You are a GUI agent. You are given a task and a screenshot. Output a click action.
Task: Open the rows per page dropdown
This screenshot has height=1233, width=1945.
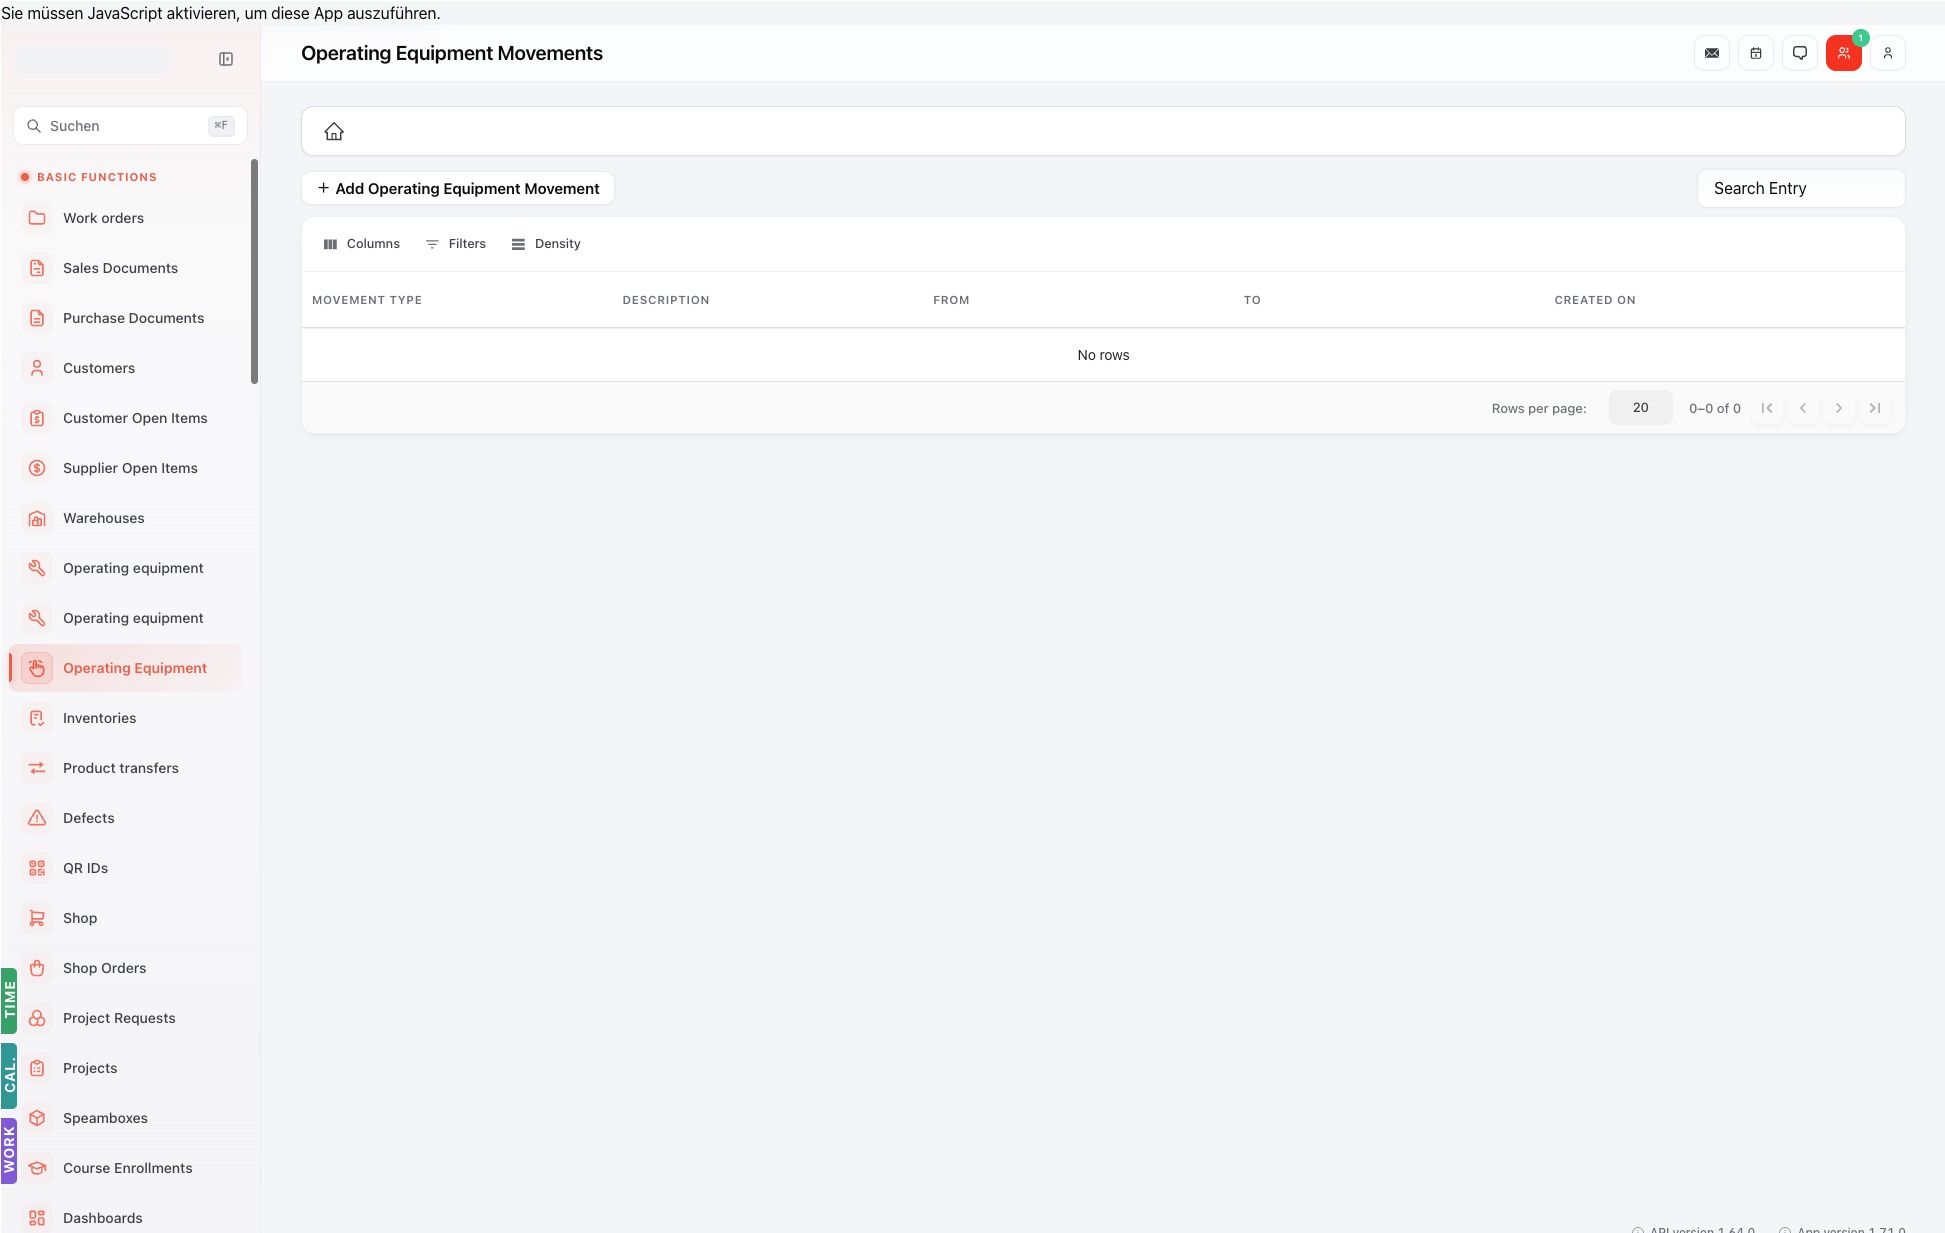tap(1640, 408)
